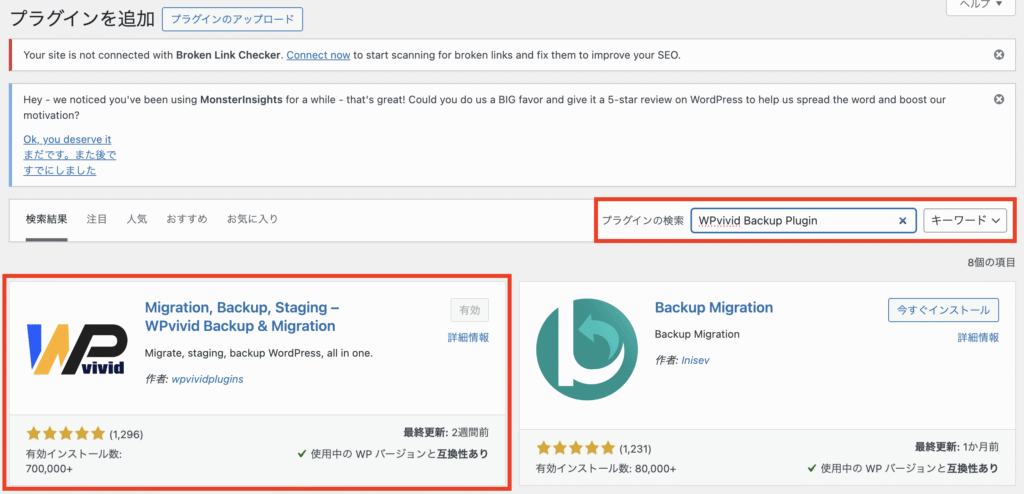Clear the plugin search field

tap(903, 221)
